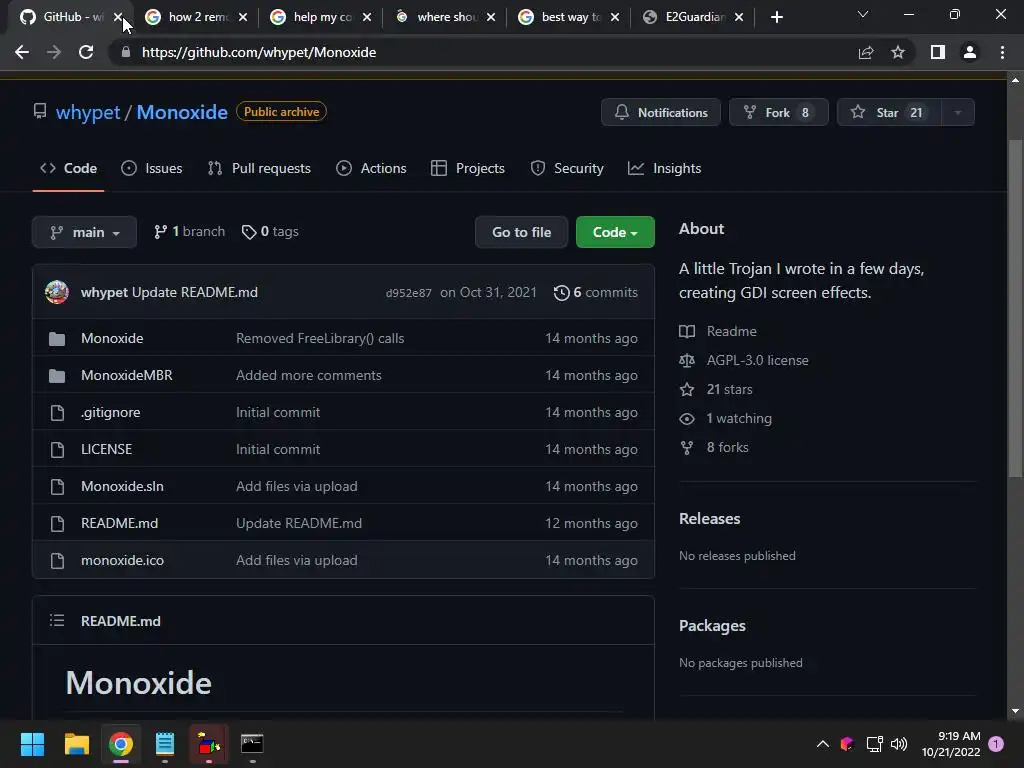
Task: Open the Chrome profile icon
Action: click(970, 52)
